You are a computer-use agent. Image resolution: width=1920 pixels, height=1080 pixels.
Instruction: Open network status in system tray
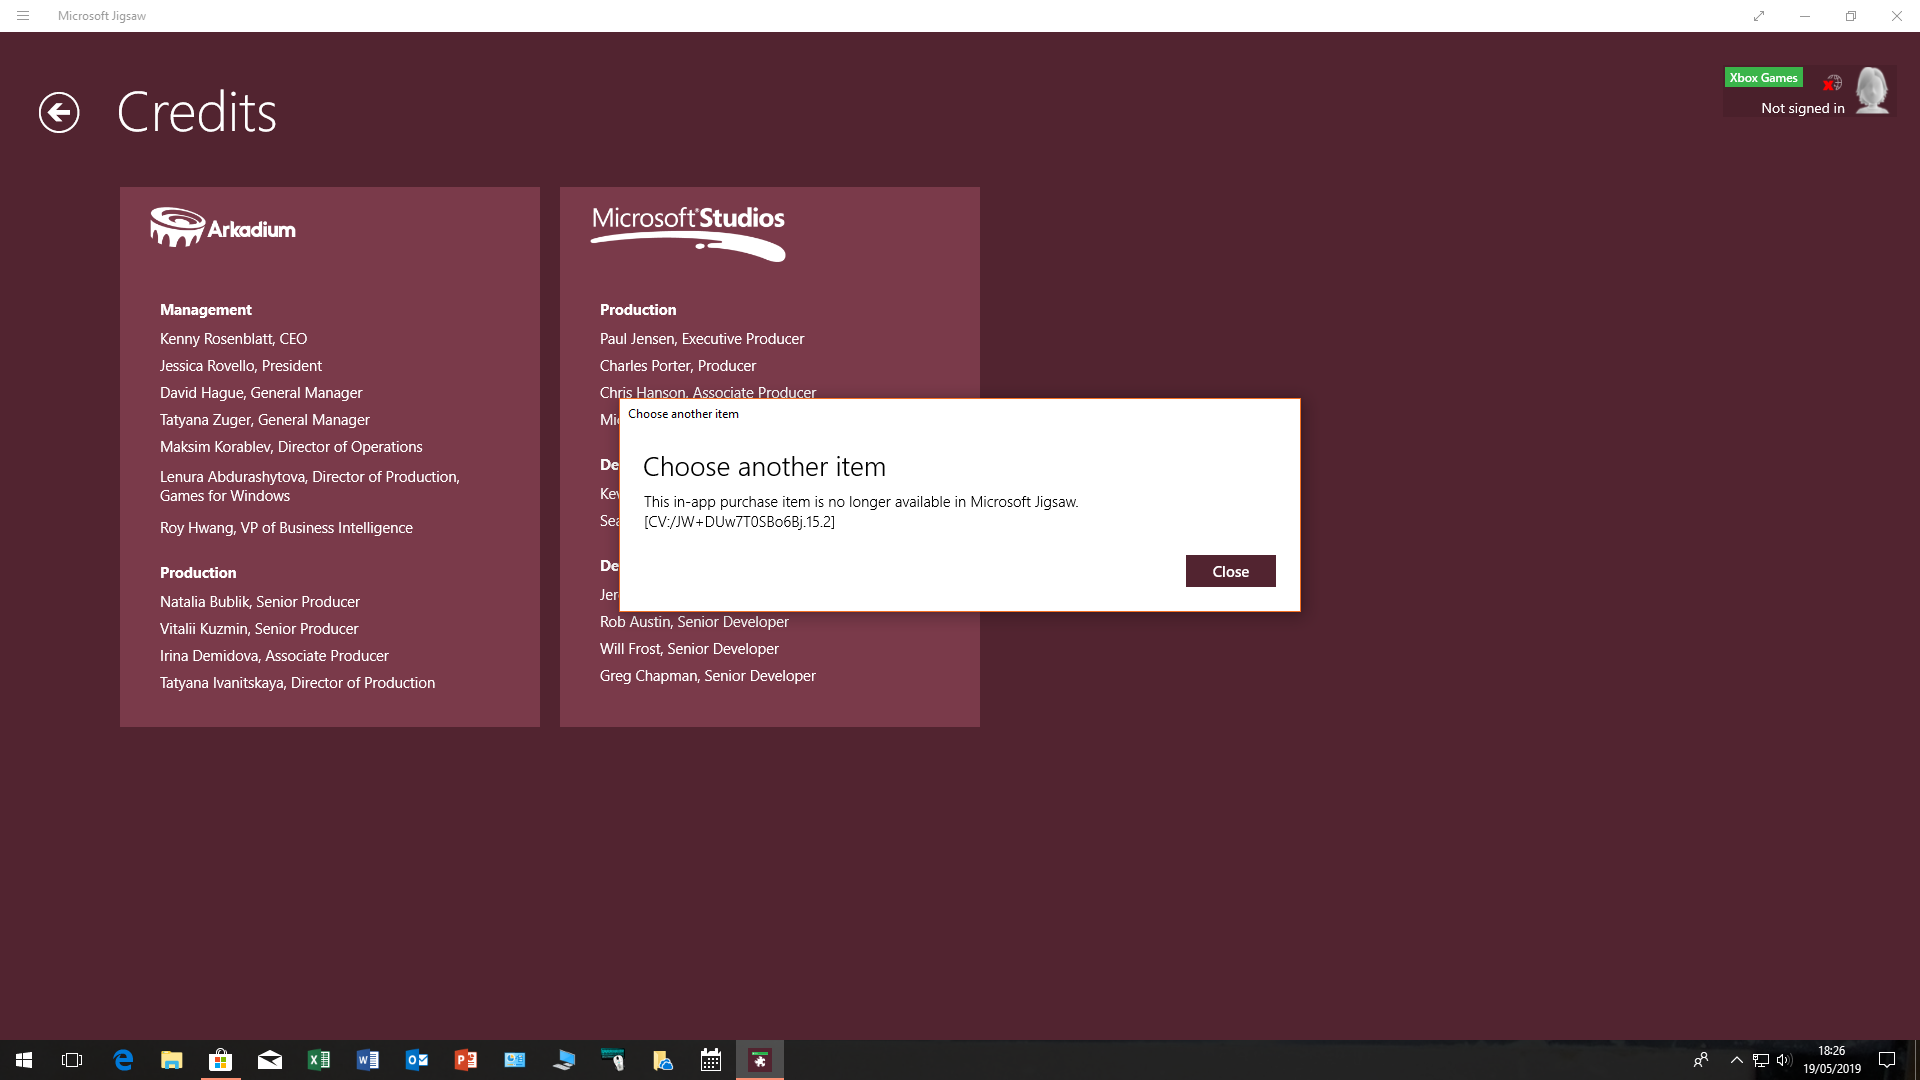1761,1060
